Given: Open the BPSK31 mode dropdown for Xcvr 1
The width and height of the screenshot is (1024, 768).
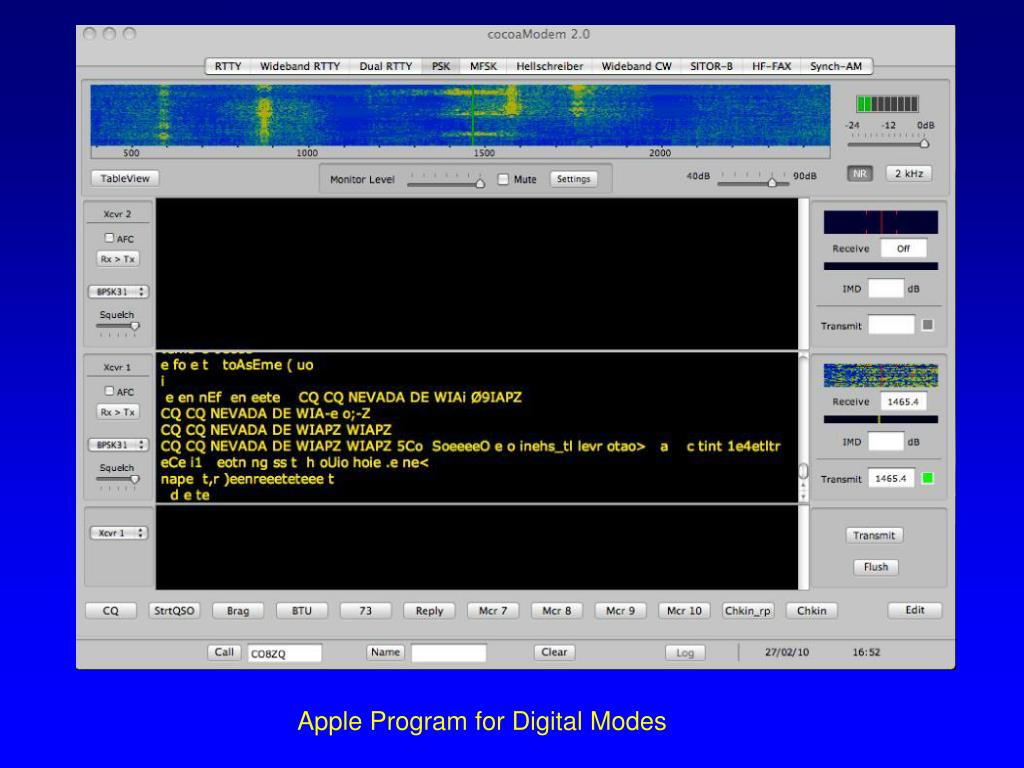Looking at the screenshot, I should pos(118,445).
